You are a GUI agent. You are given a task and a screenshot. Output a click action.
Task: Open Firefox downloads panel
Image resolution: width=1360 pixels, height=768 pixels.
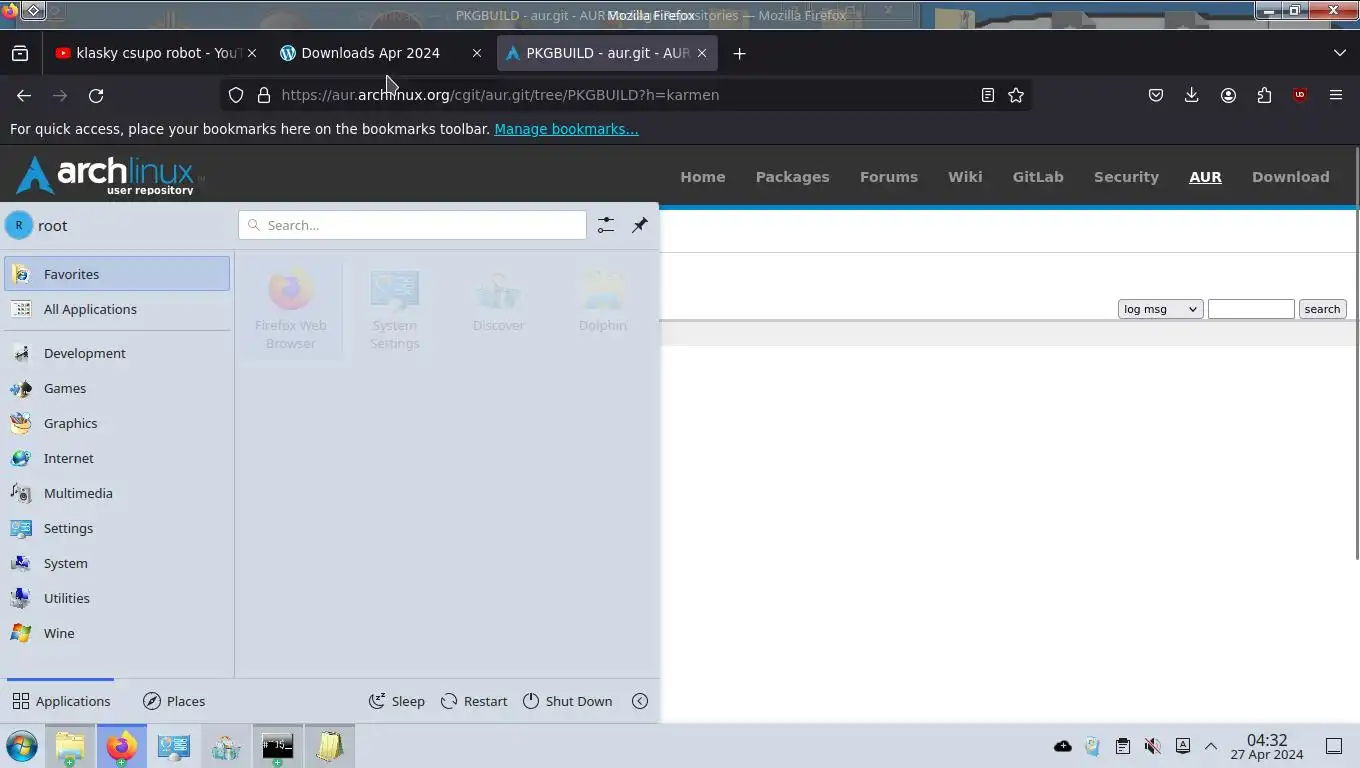tap(1192, 95)
